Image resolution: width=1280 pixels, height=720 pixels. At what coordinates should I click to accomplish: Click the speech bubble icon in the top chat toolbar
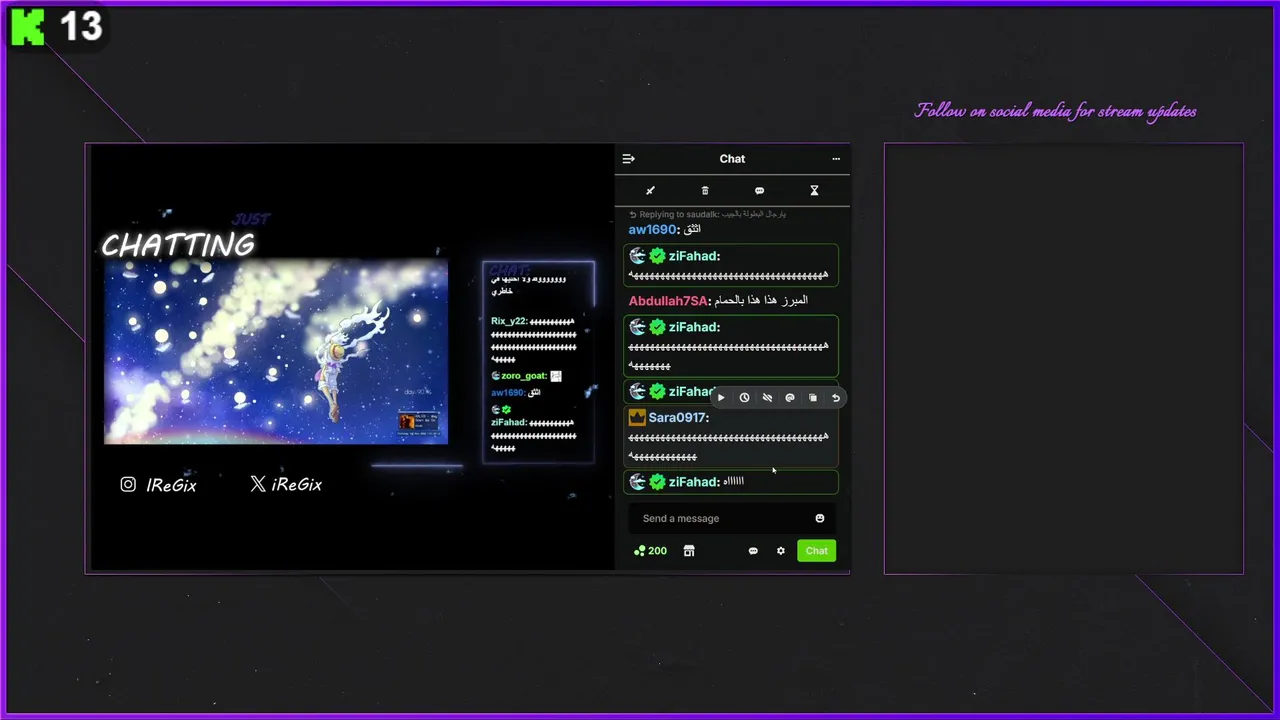[759, 190]
